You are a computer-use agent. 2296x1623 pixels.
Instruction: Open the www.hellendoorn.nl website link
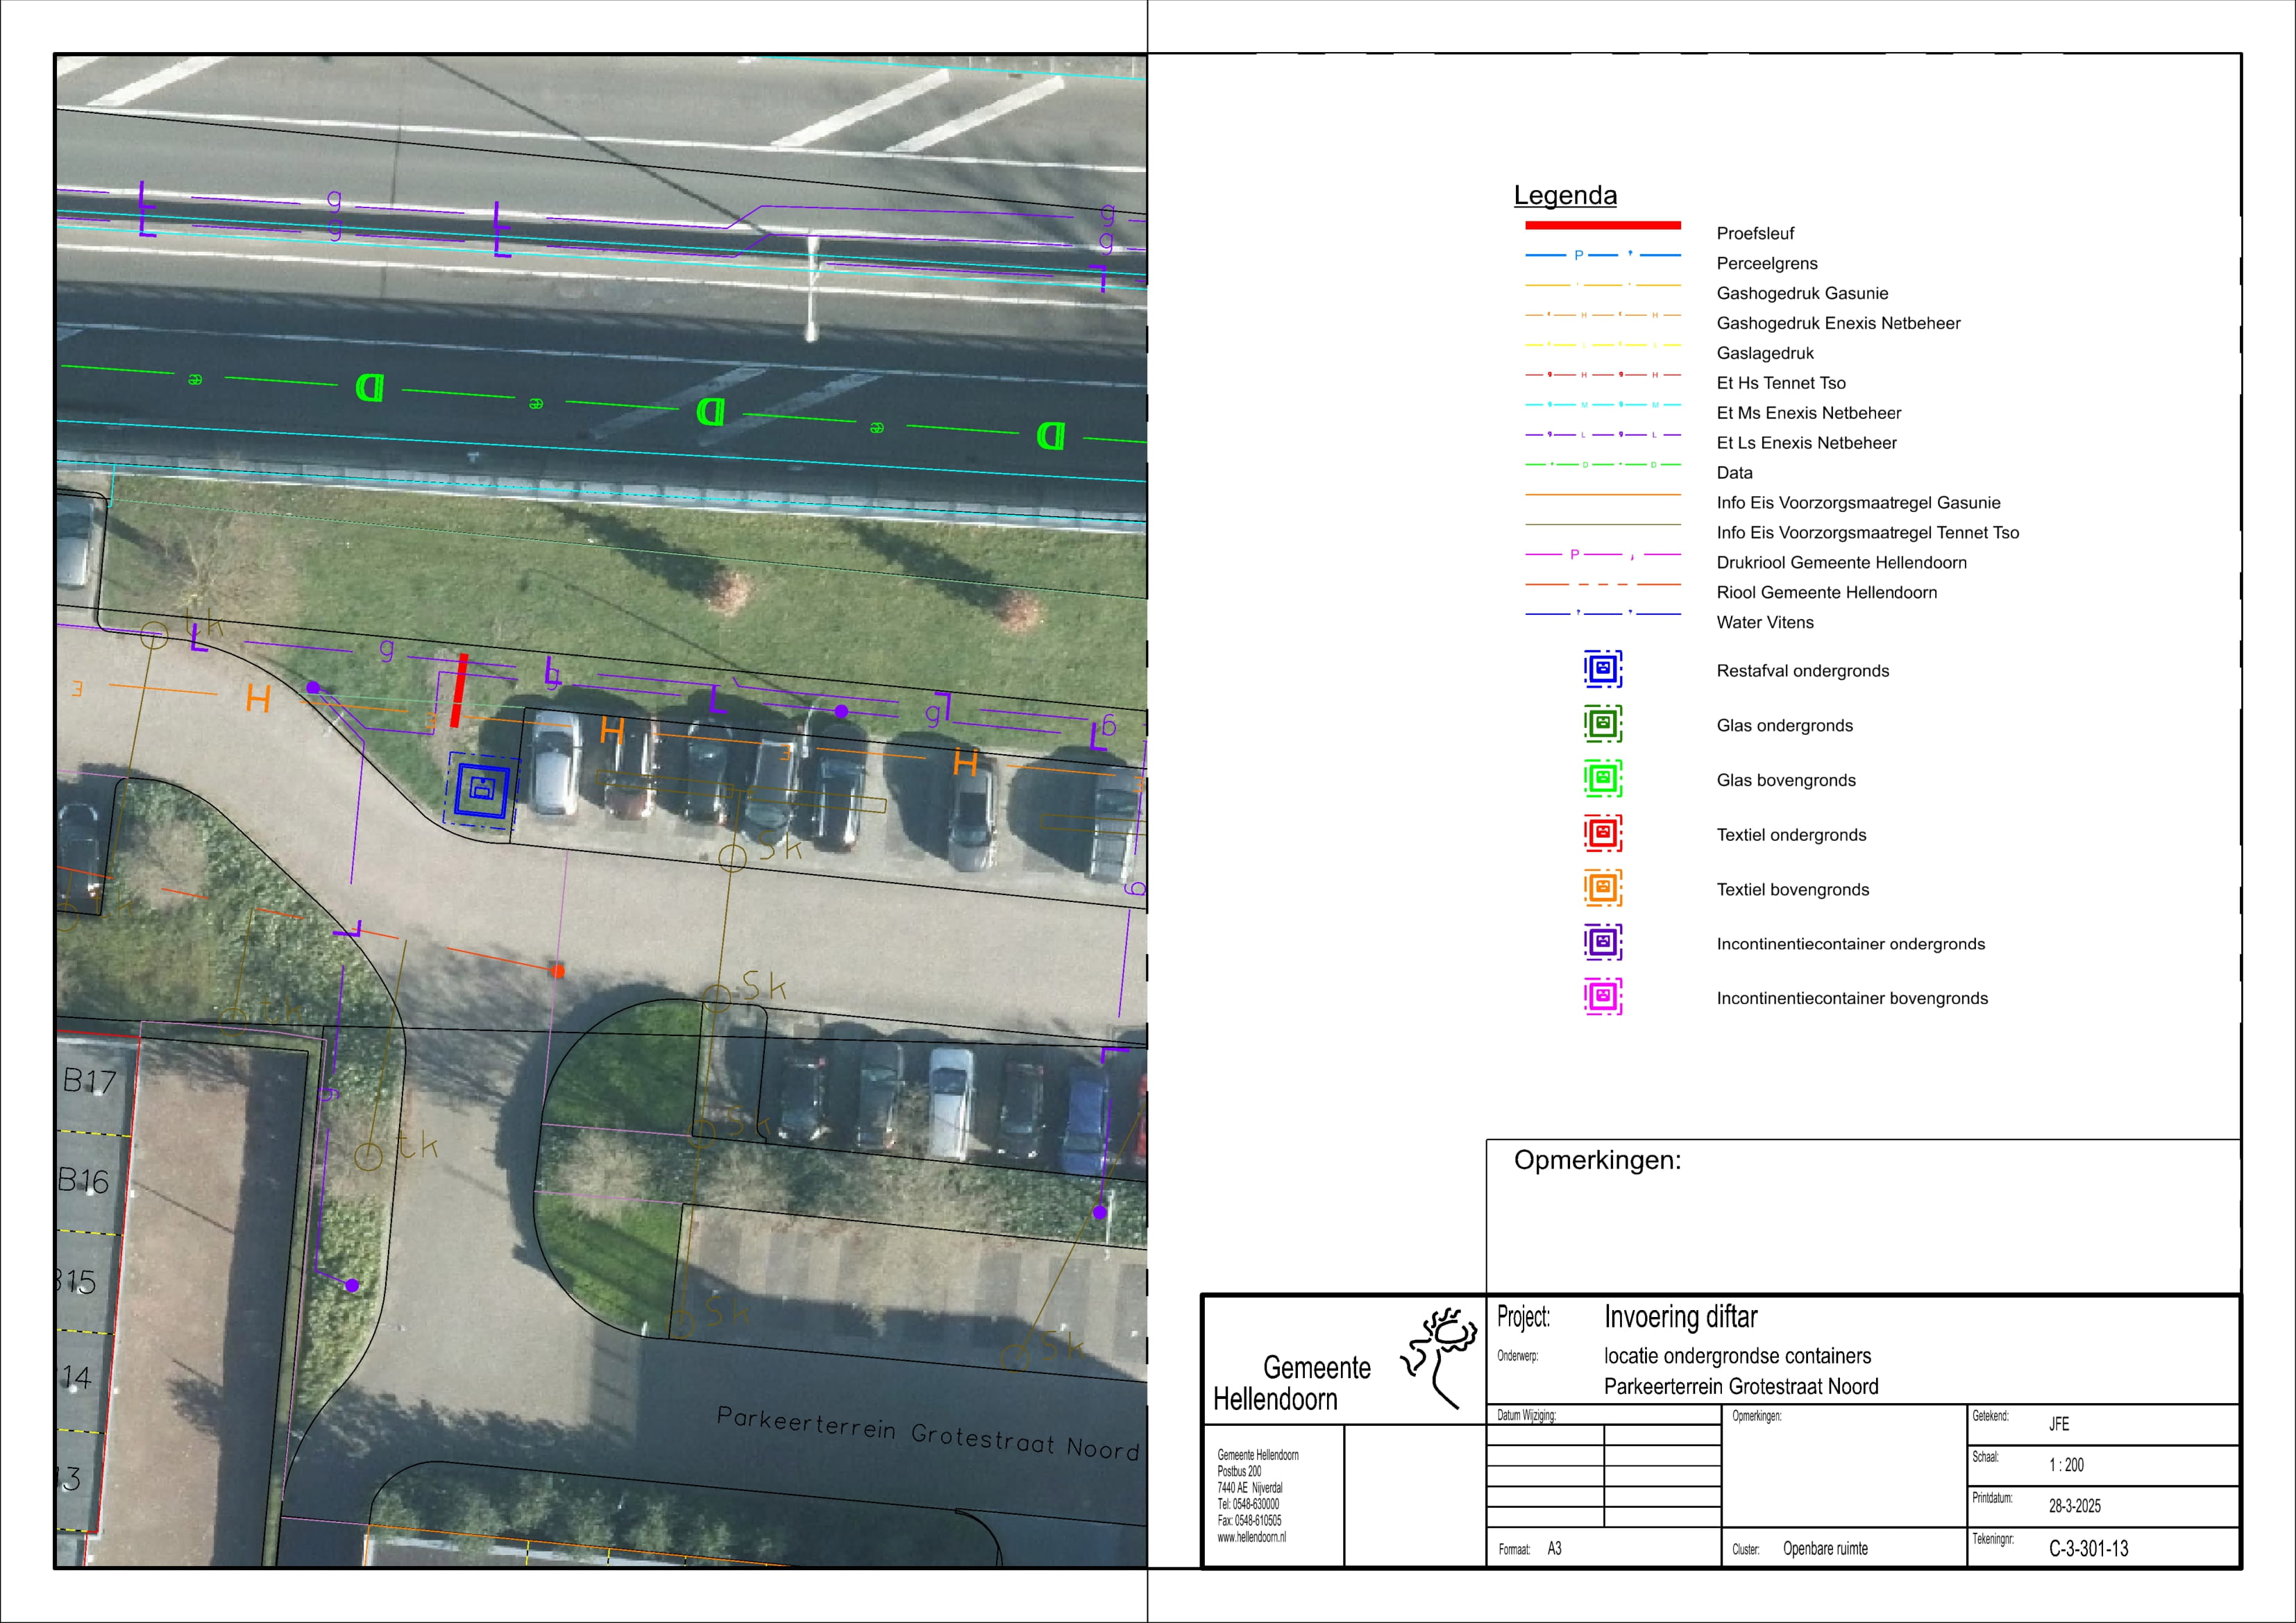click(1251, 1537)
